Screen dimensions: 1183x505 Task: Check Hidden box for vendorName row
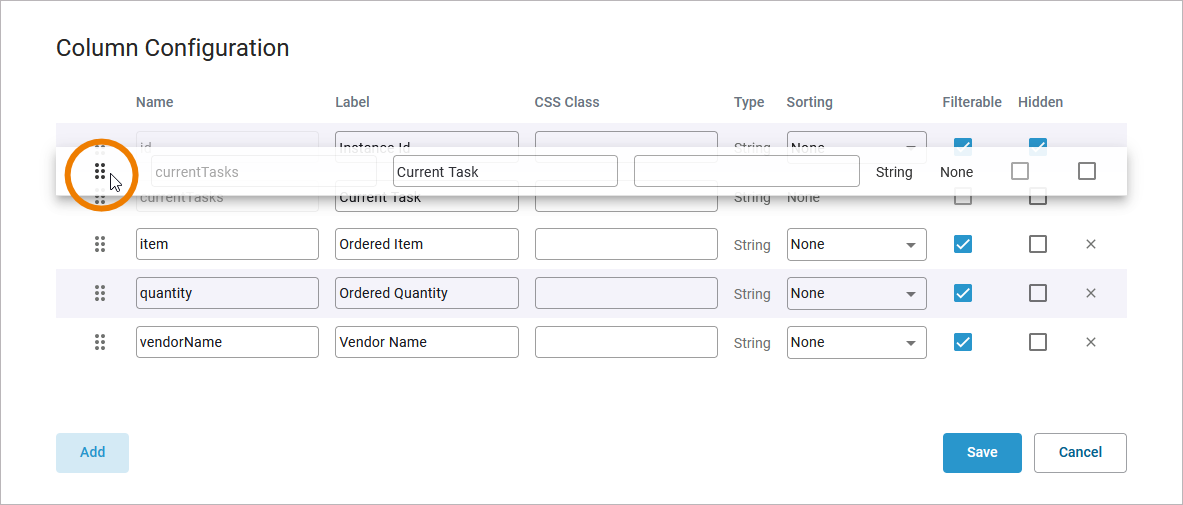pos(1038,342)
